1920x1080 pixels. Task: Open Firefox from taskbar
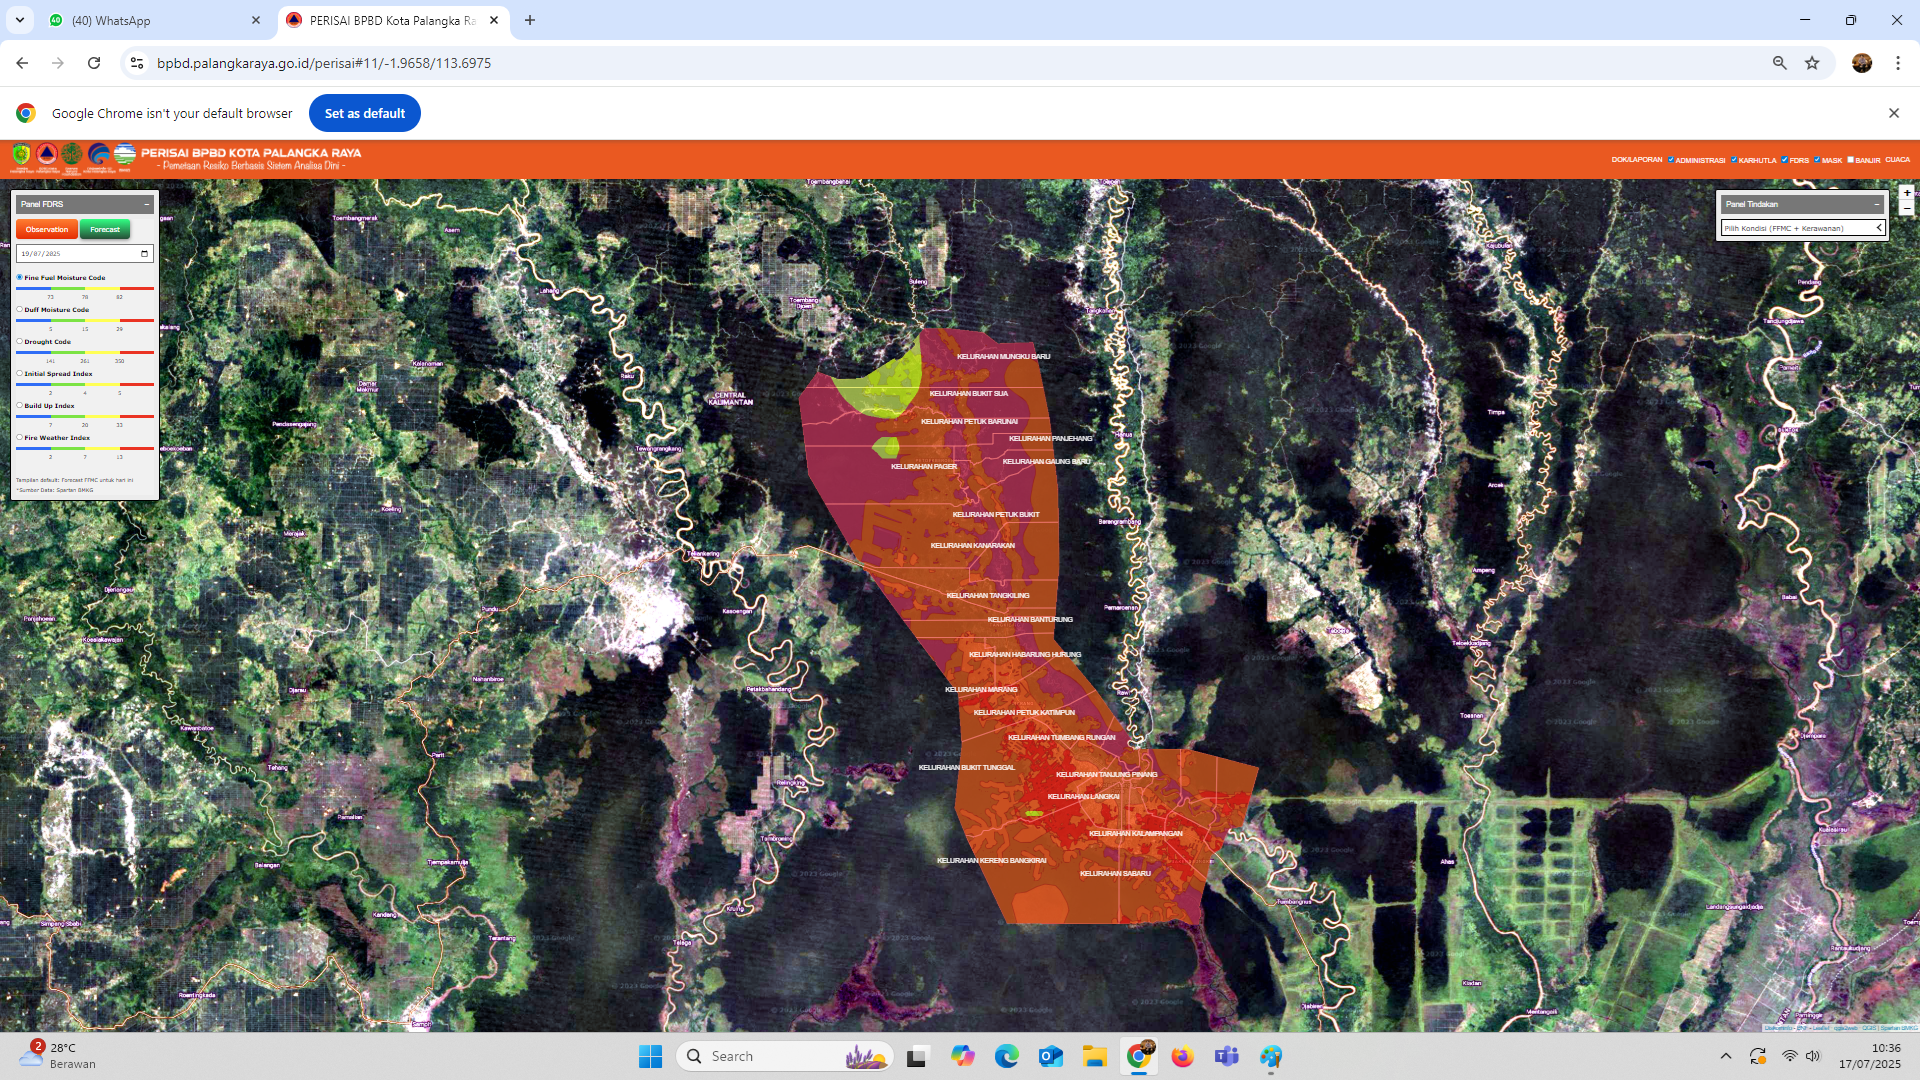coord(1183,1056)
